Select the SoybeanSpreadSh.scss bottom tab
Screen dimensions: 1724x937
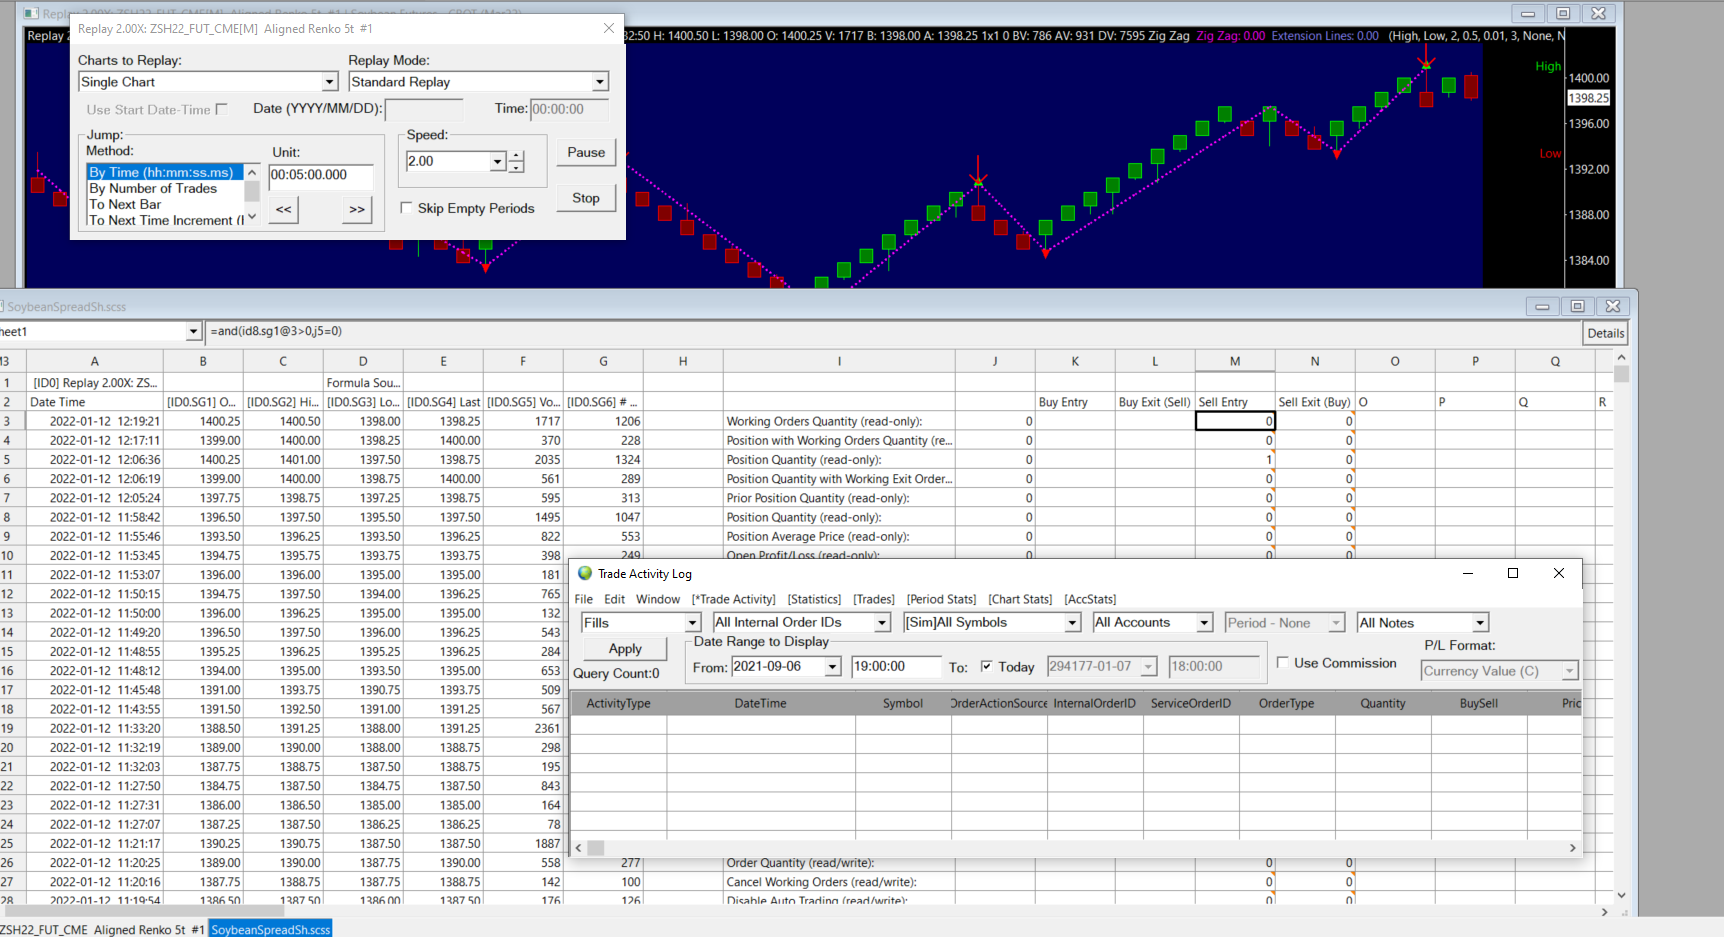tap(271, 929)
